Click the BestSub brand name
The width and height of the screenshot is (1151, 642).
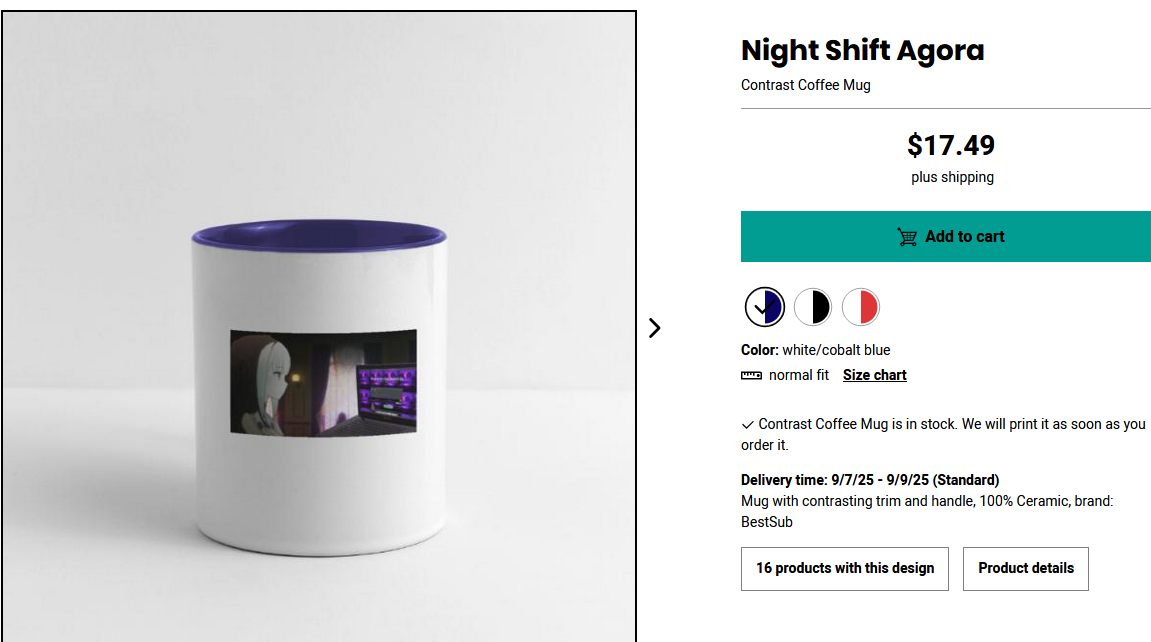pyautogui.click(x=766, y=522)
